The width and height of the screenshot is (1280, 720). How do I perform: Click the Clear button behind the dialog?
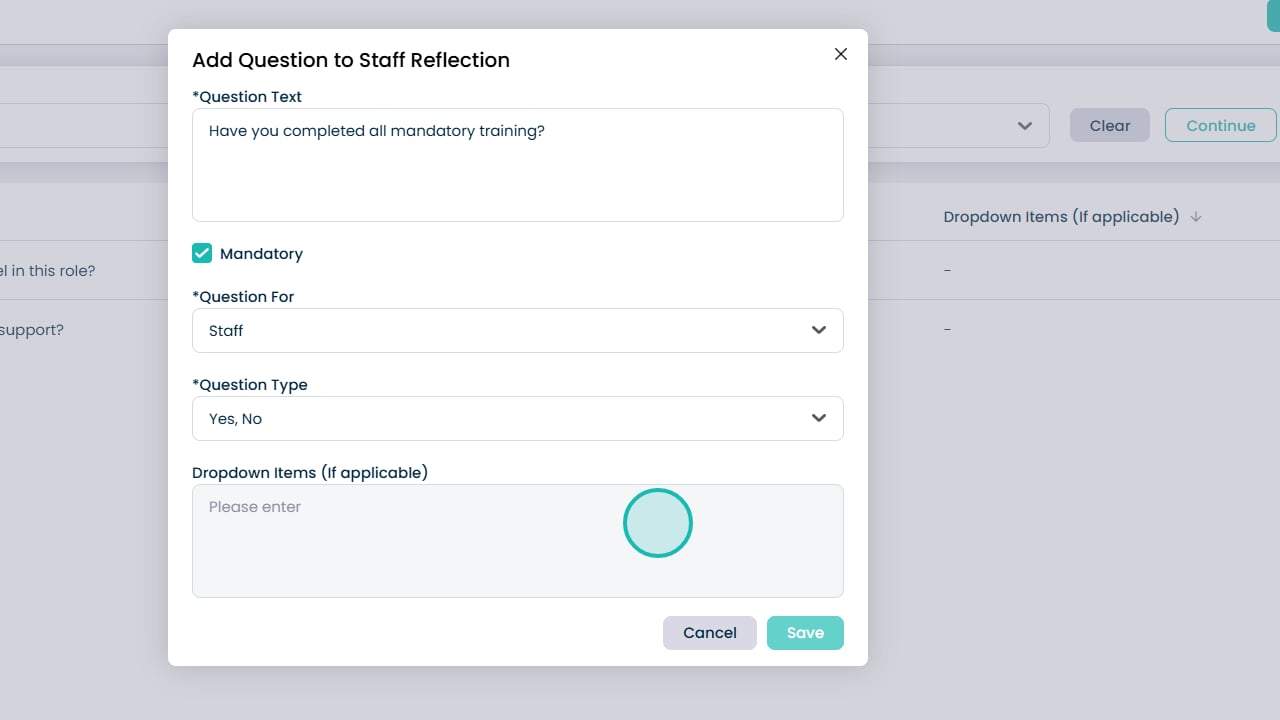click(1109, 126)
